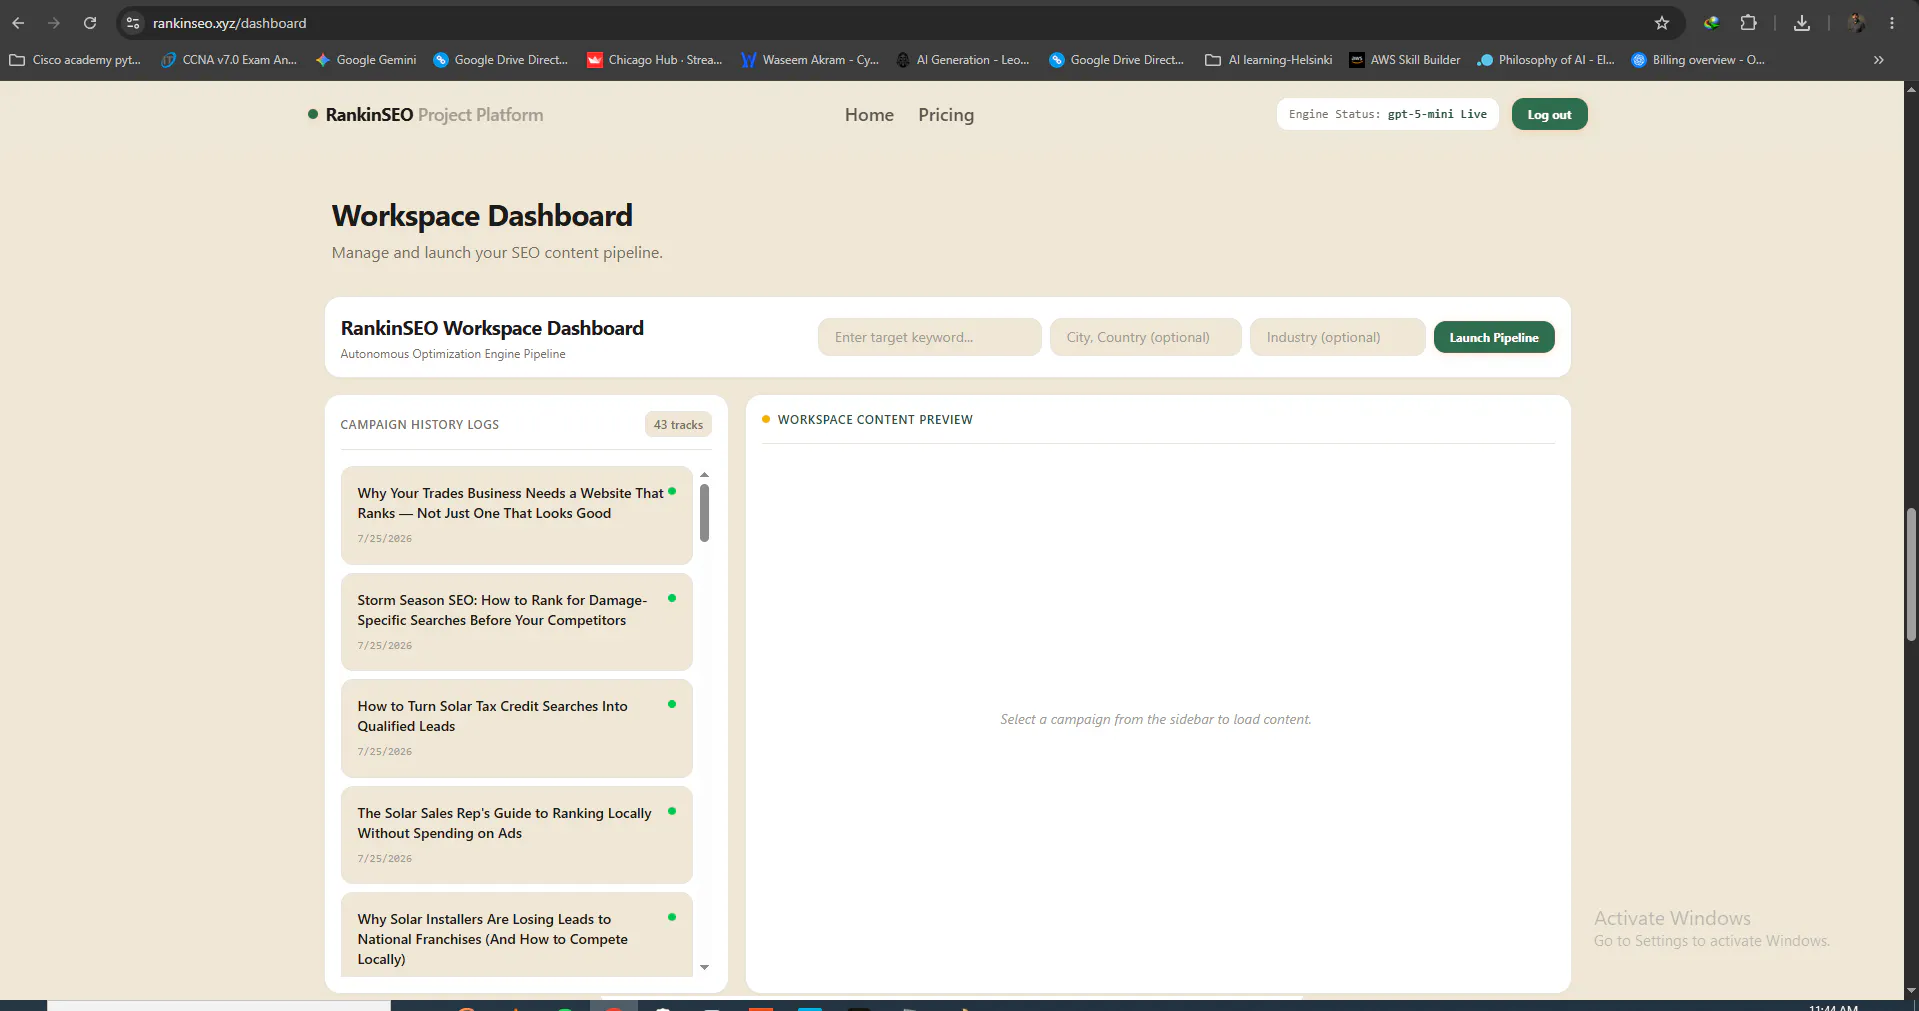Open the Storm Season SEO campaign card
Viewport: 1919px width, 1011px height.
pyautogui.click(x=516, y=621)
